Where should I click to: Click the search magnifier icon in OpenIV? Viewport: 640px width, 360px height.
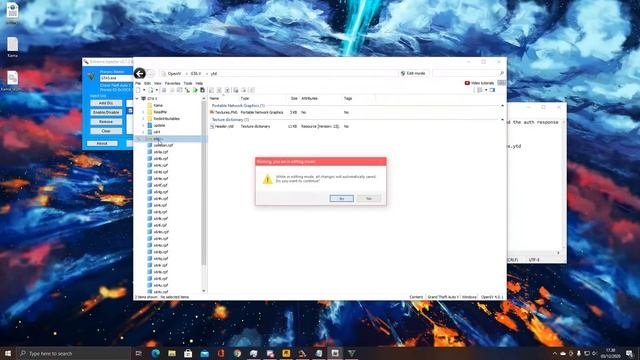coord(502,73)
